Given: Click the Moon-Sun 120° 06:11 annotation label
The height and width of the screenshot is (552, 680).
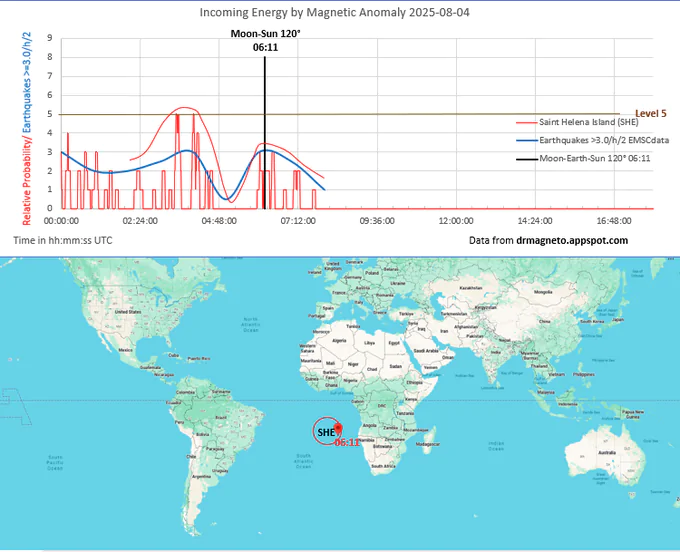Looking at the screenshot, I should coord(264,40).
